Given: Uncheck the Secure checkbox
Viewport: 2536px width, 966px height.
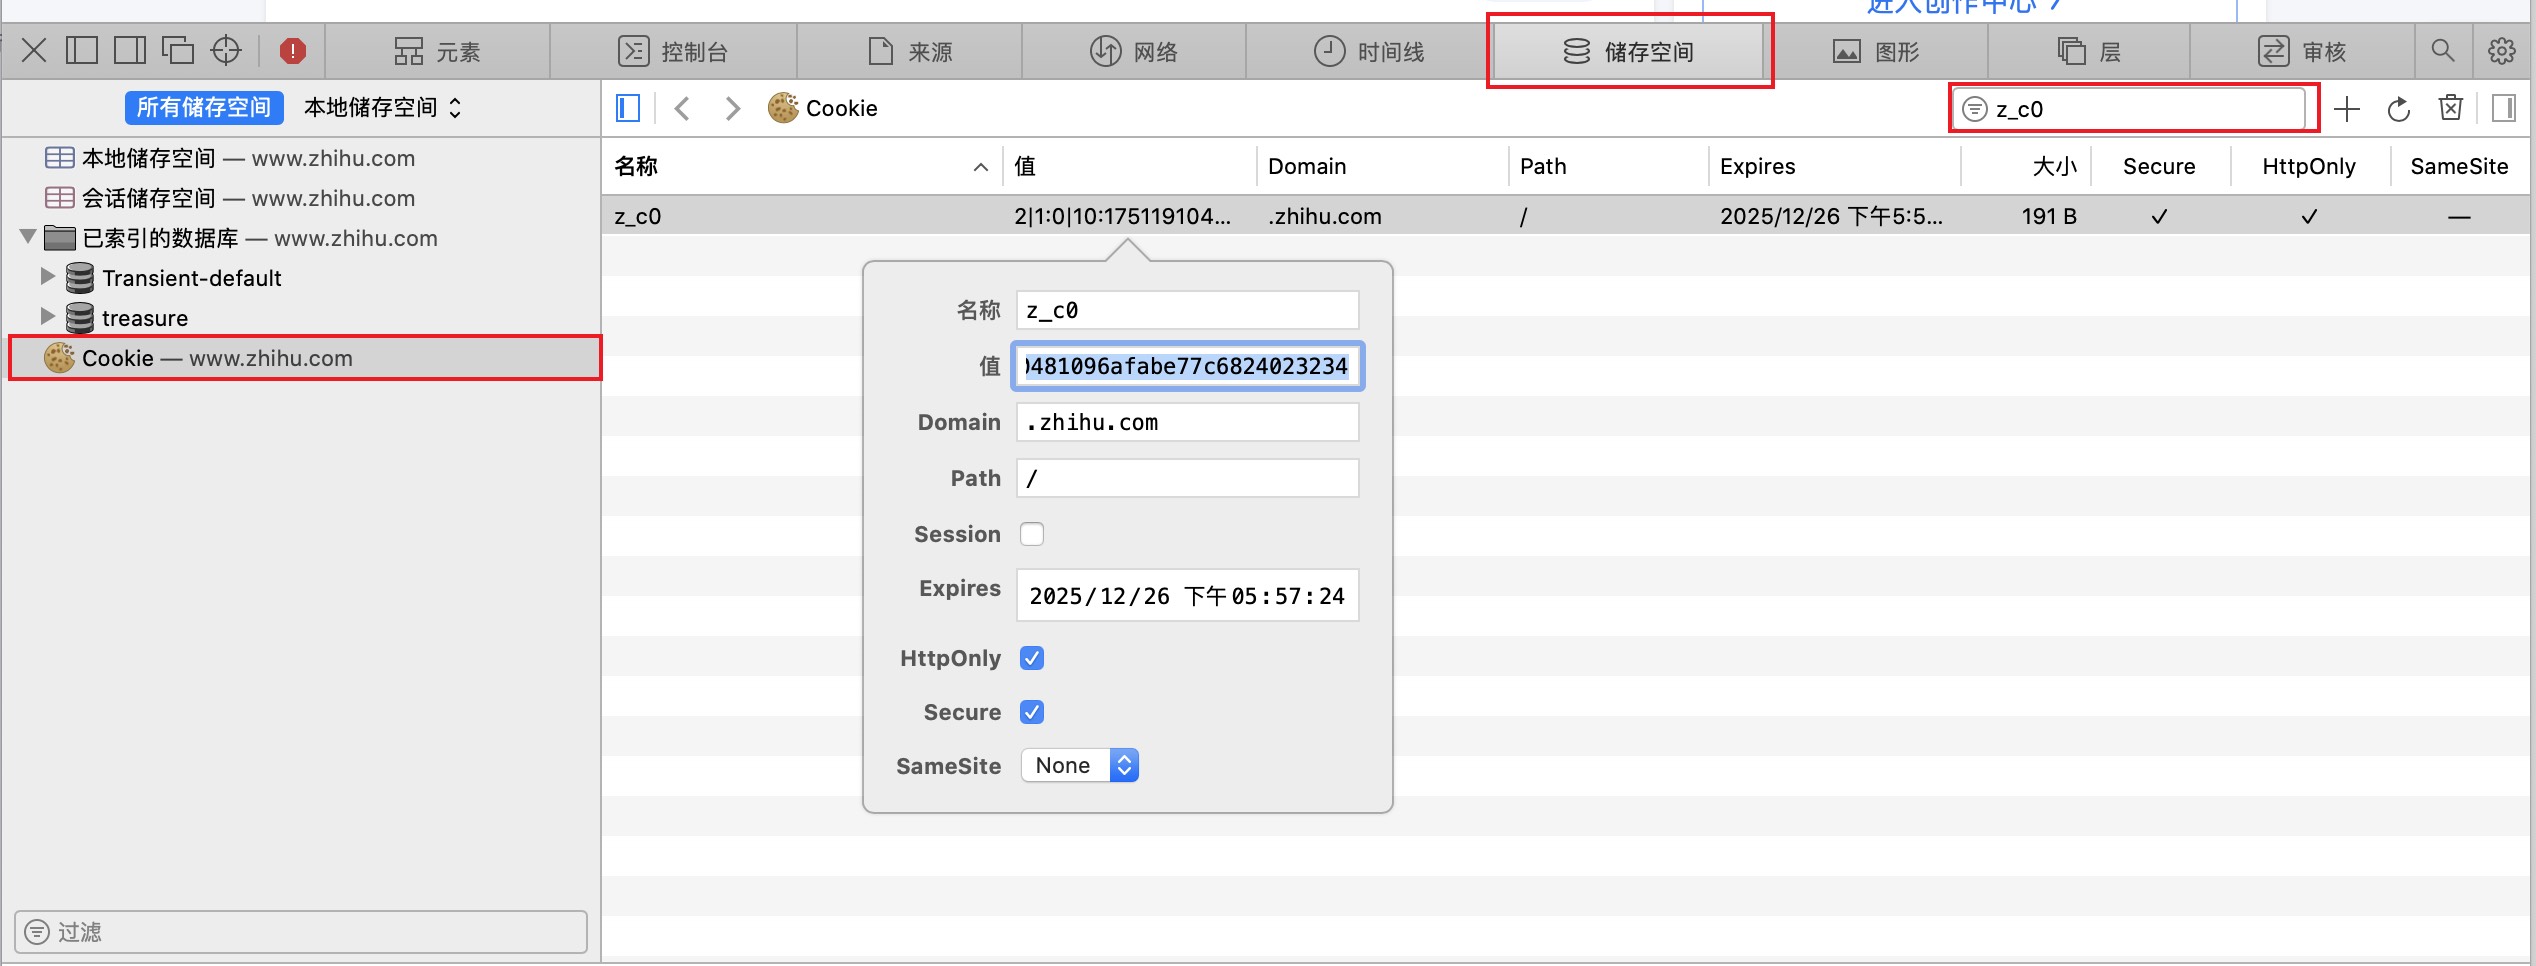Looking at the screenshot, I should coord(1032,712).
